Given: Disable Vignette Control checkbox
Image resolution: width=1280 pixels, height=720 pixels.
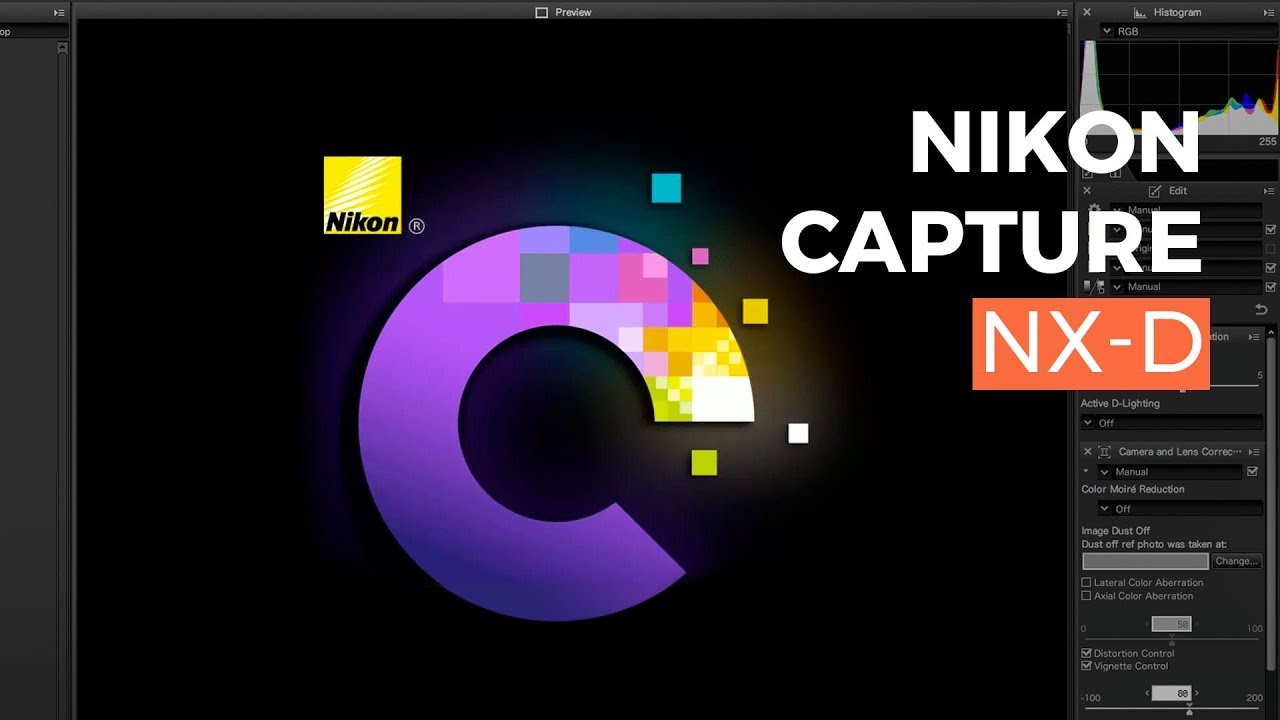Looking at the screenshot, I should [x=1087, y=666].
